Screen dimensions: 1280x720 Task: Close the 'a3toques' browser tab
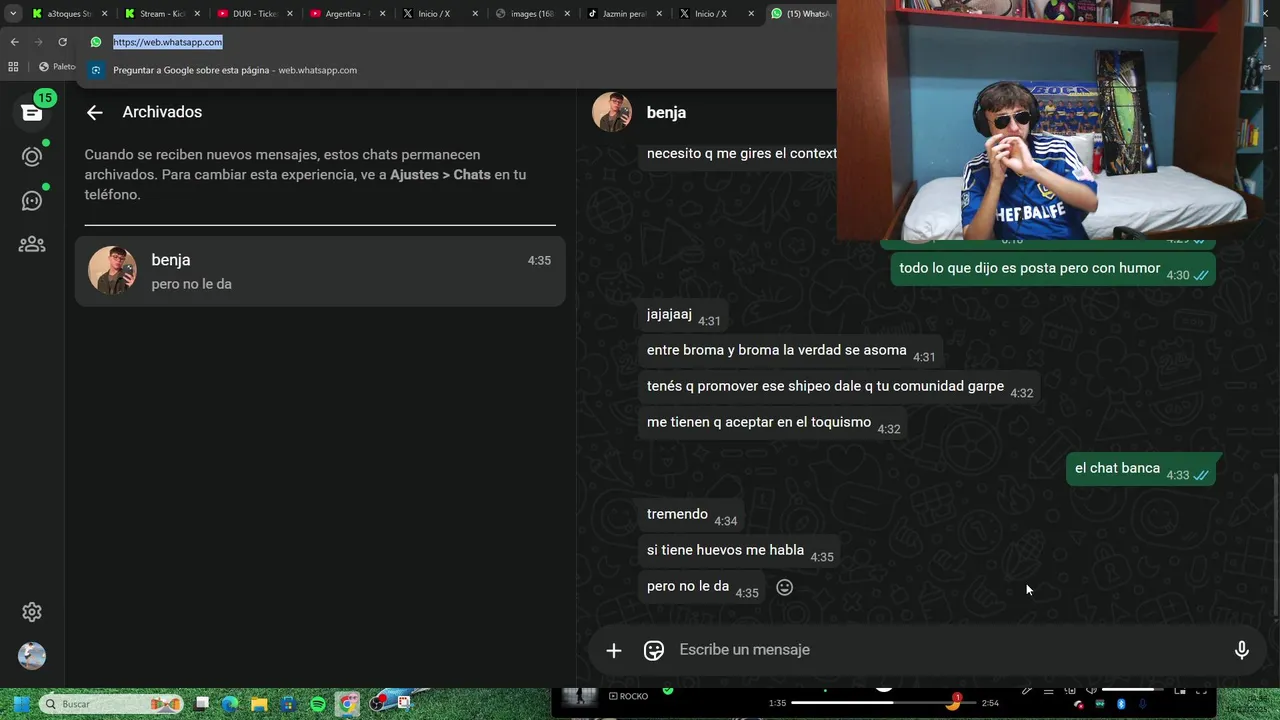click(x=105, y=14)
